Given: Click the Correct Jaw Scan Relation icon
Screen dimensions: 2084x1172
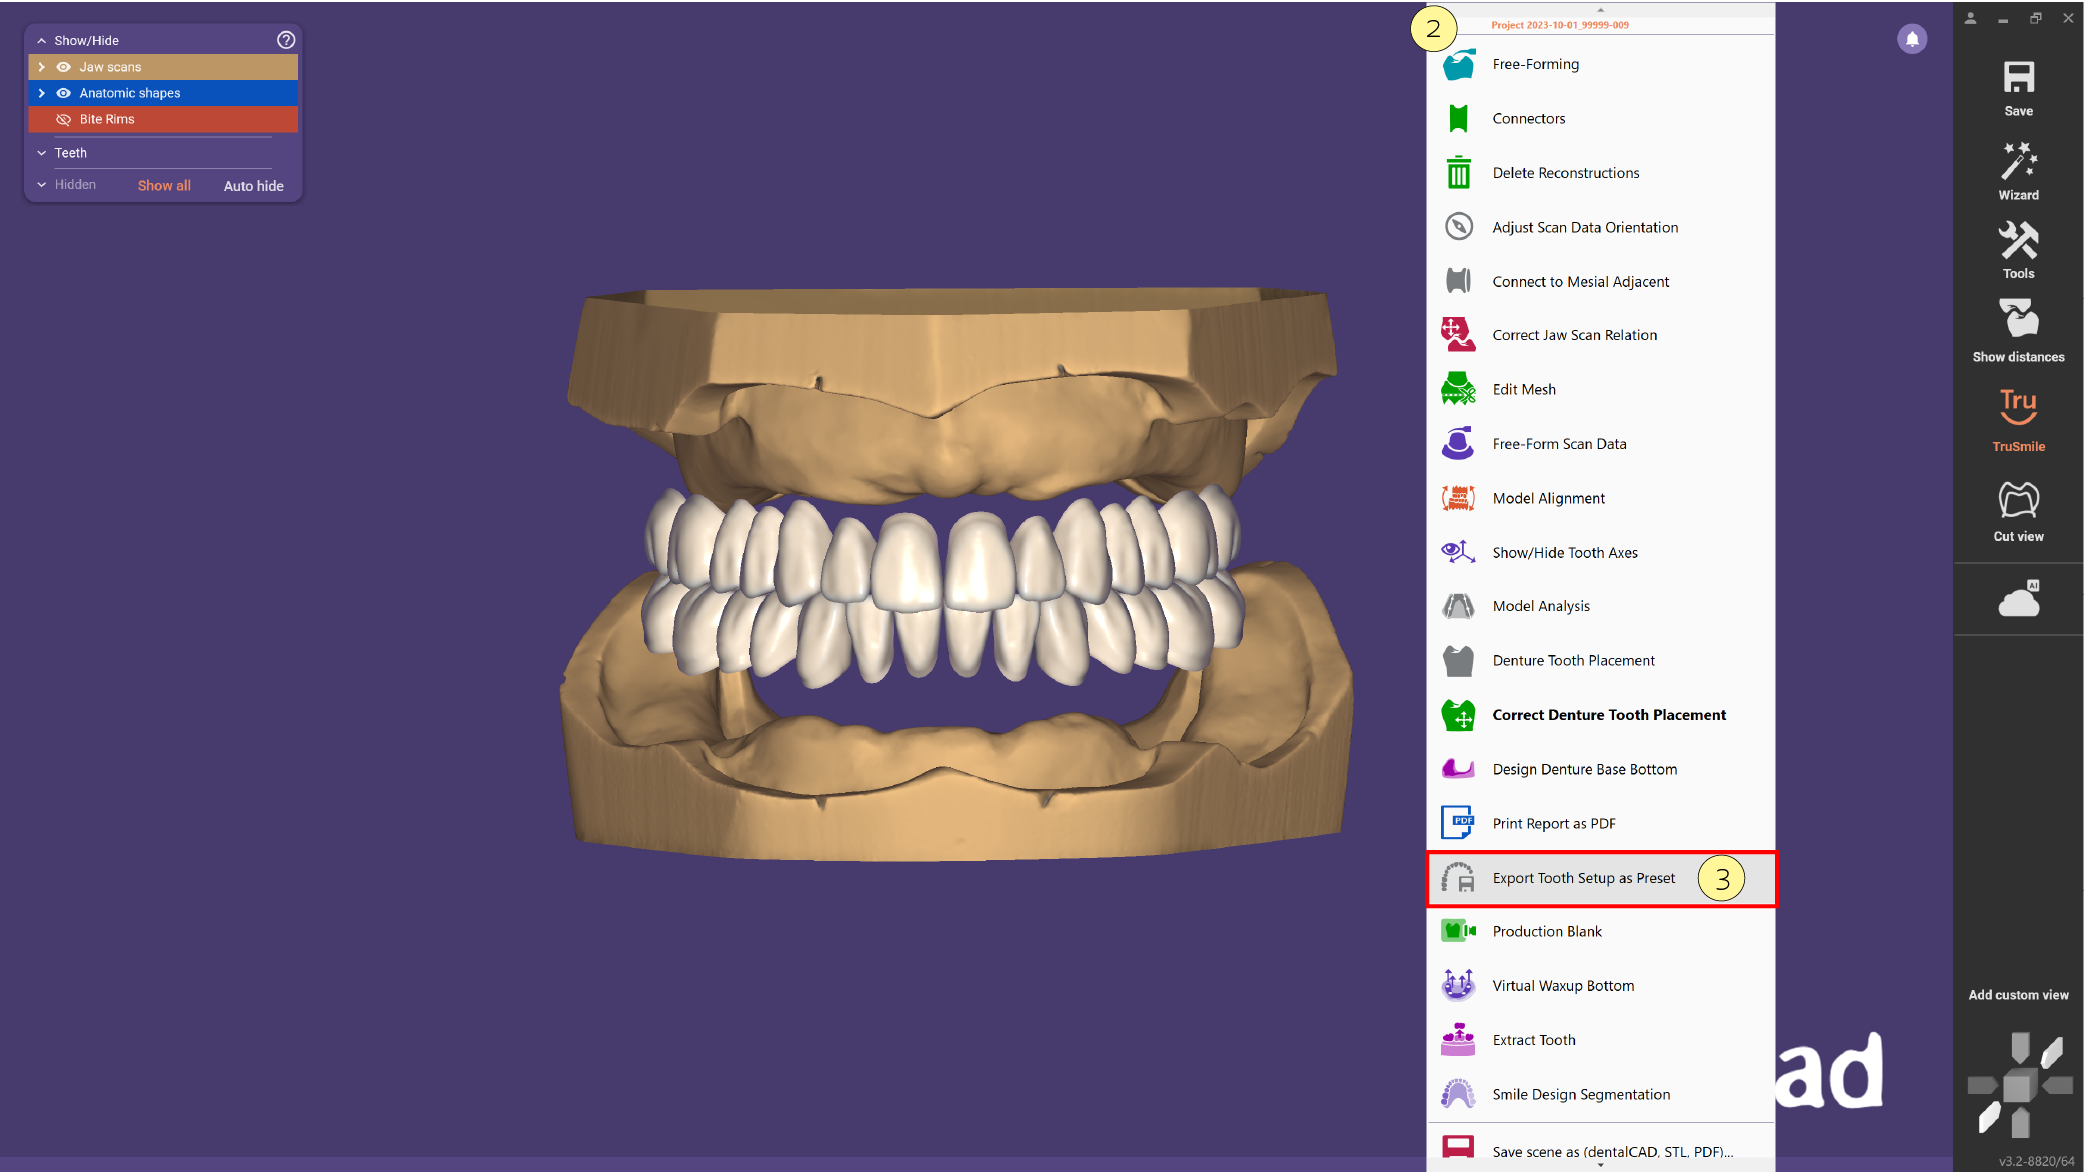Looking at the screenshot, I should pyautogui.click(x=1458, y=335).
